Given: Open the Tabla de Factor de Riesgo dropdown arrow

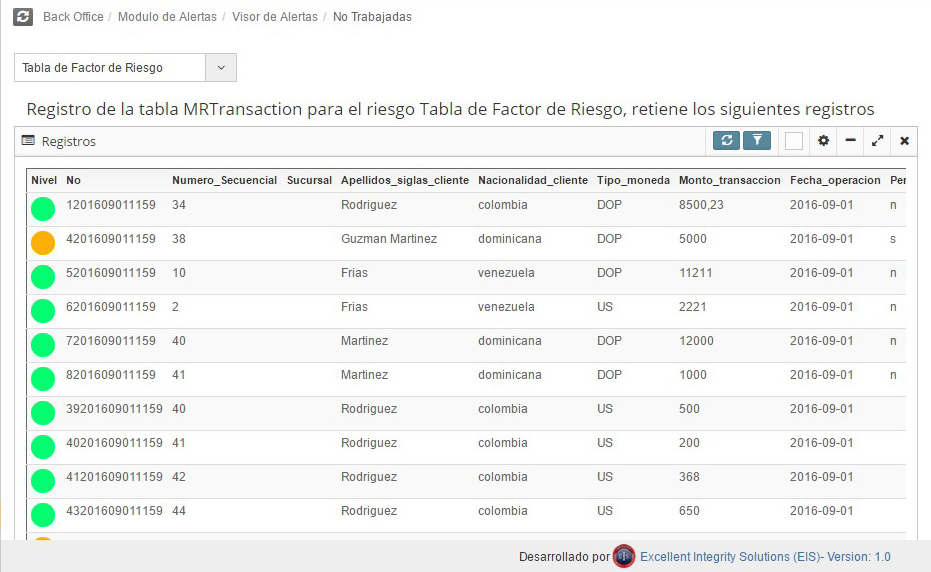Looking at the screenshot, I should click(221, 68).
